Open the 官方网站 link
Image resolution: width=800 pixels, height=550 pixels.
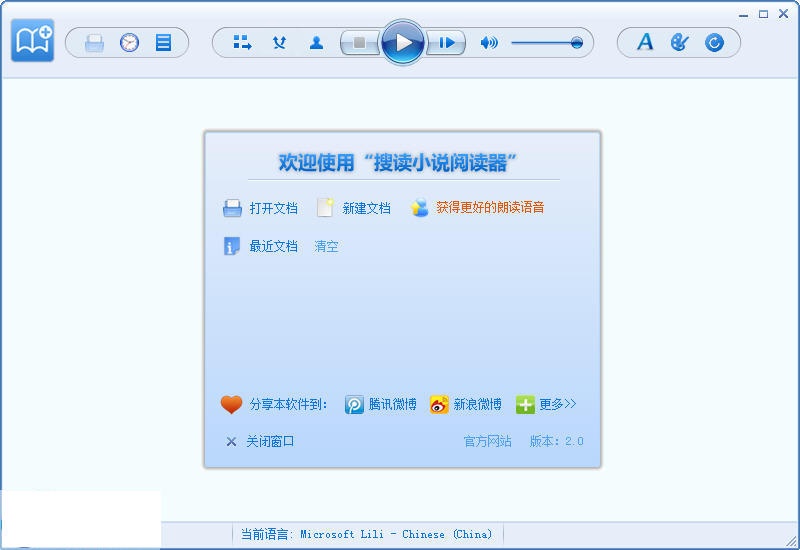(x=487, y=441)
